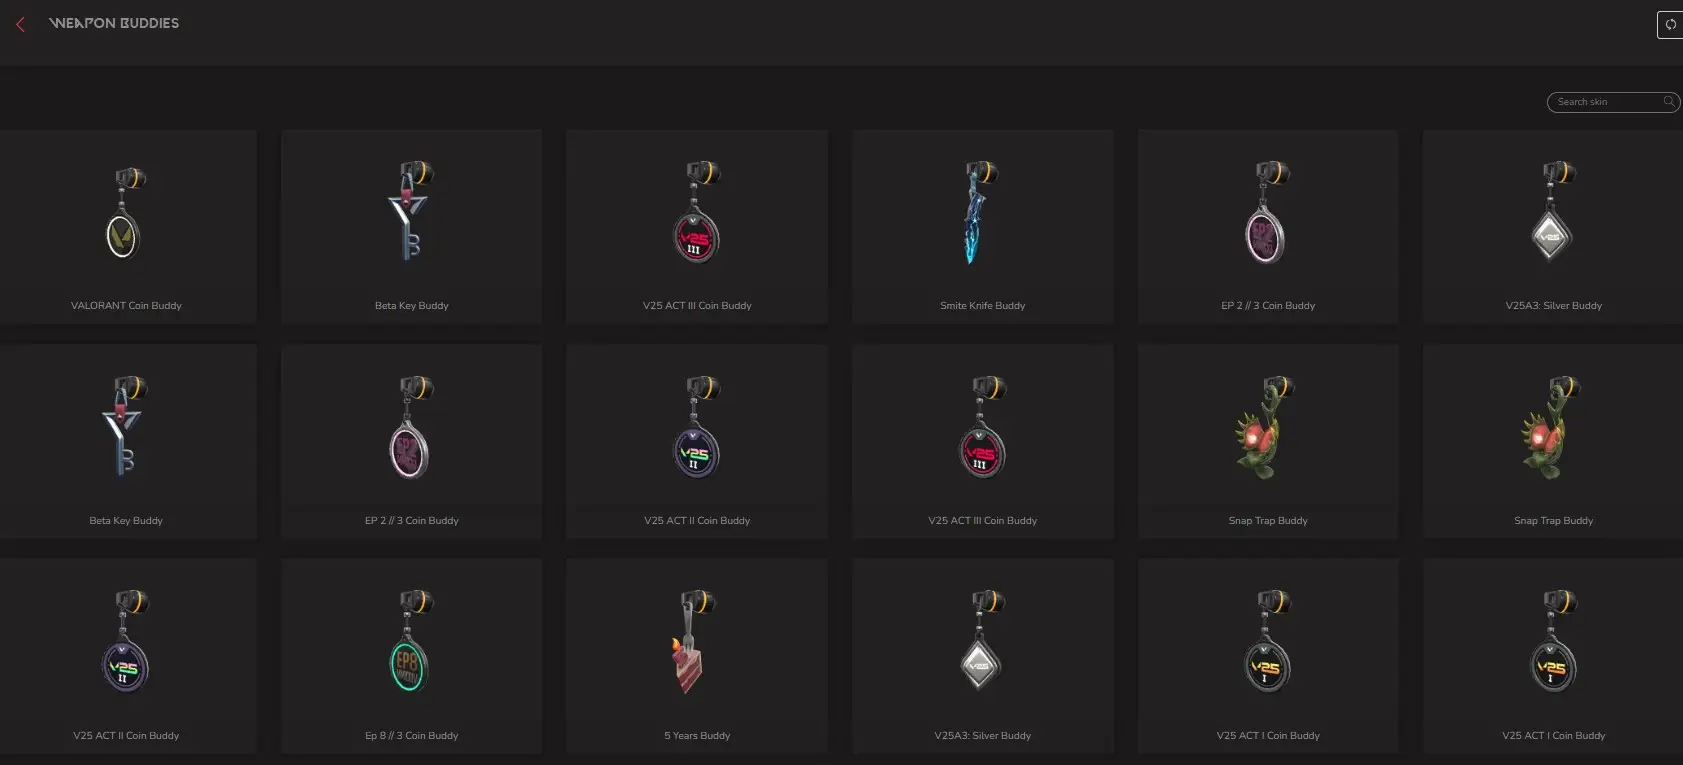Click second-row Beta Key Buddy card

(x=126, y=441)
